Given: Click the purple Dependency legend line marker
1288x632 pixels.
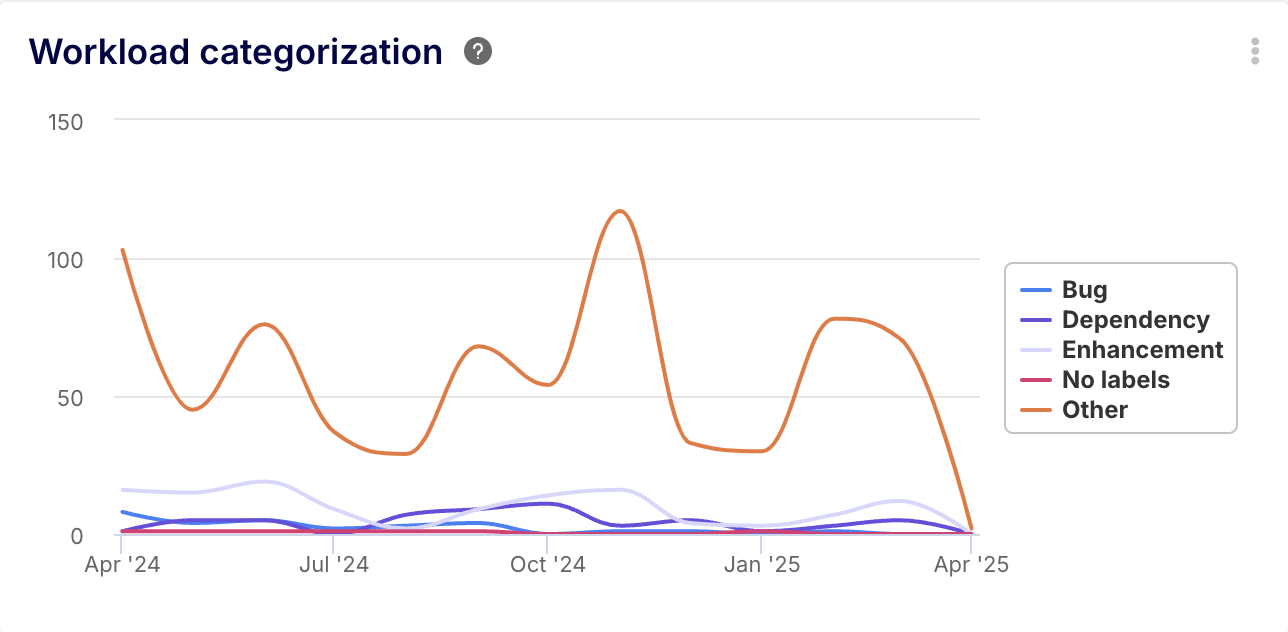Looking at the screenshot, I should pyautogui.click(x=1036, y=321).
